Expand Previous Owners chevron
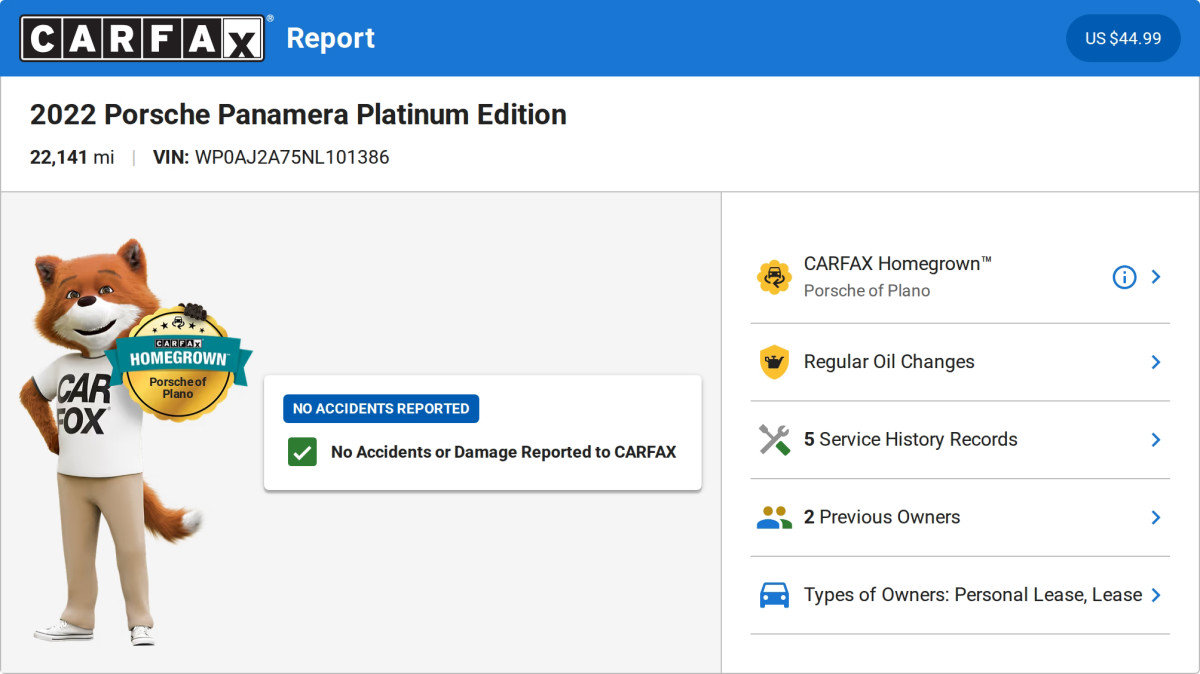 pos(1155,517)
